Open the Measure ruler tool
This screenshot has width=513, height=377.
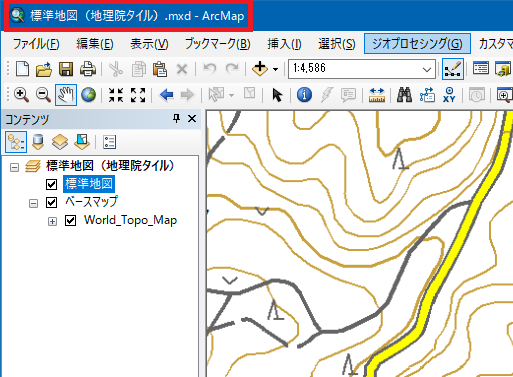[377, 95]
